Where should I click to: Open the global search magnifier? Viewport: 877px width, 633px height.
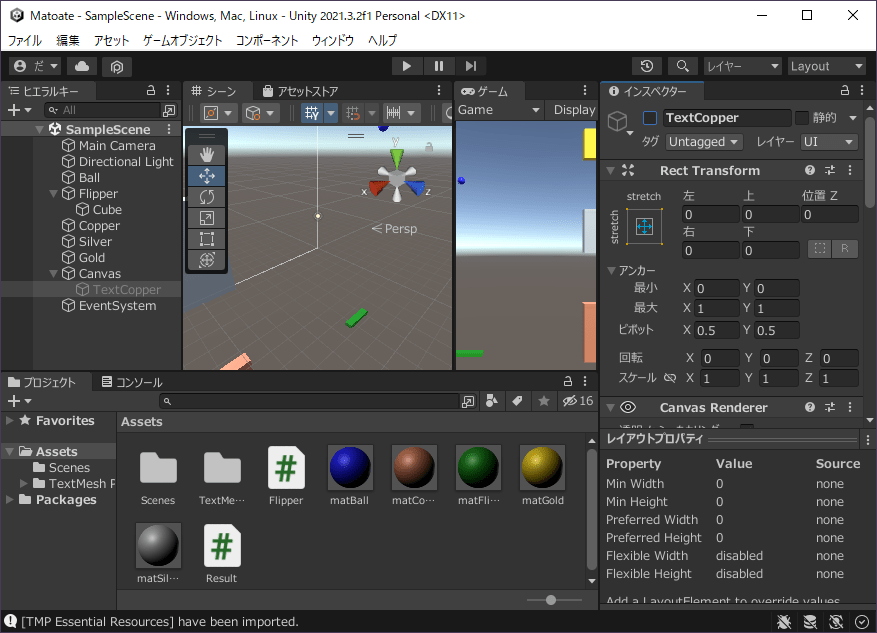(682, 66)
